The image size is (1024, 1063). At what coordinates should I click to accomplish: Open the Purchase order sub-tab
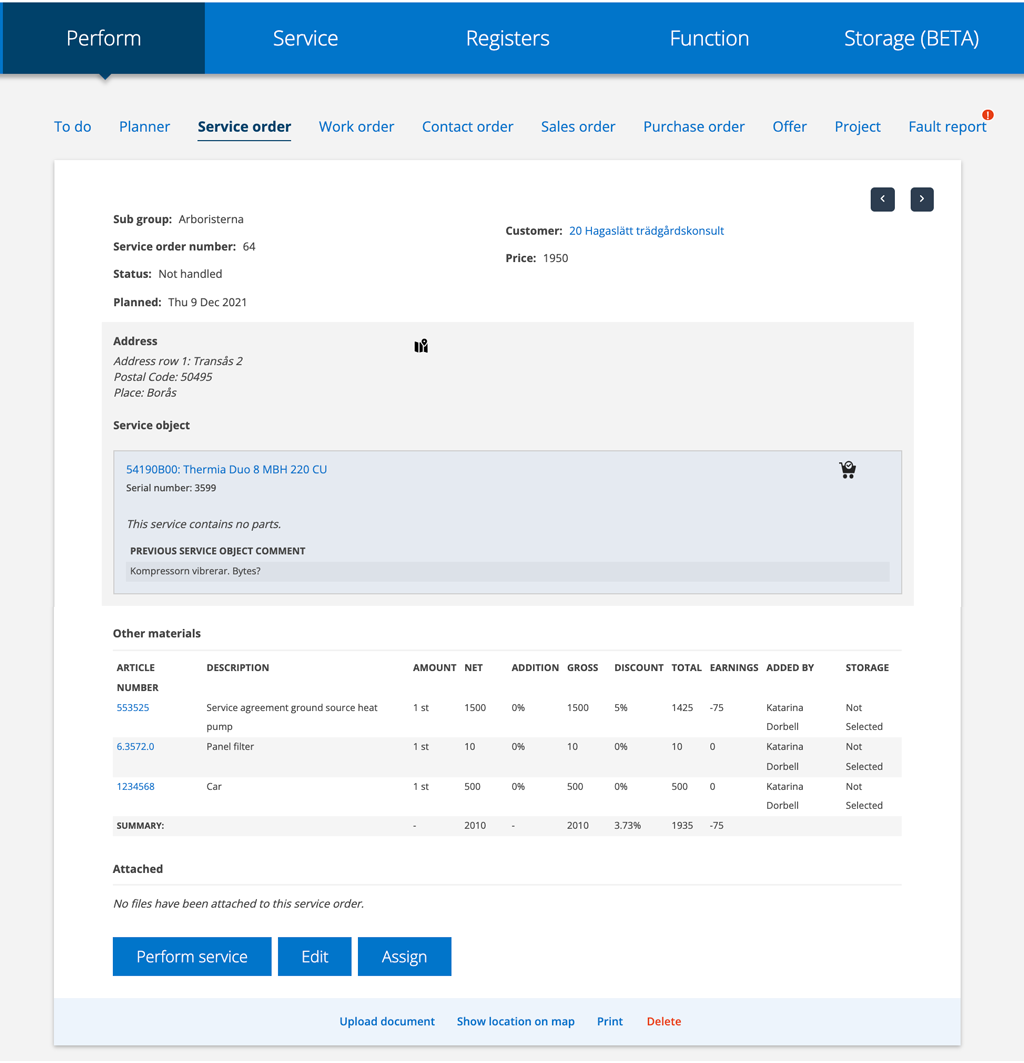click(693, 126)
